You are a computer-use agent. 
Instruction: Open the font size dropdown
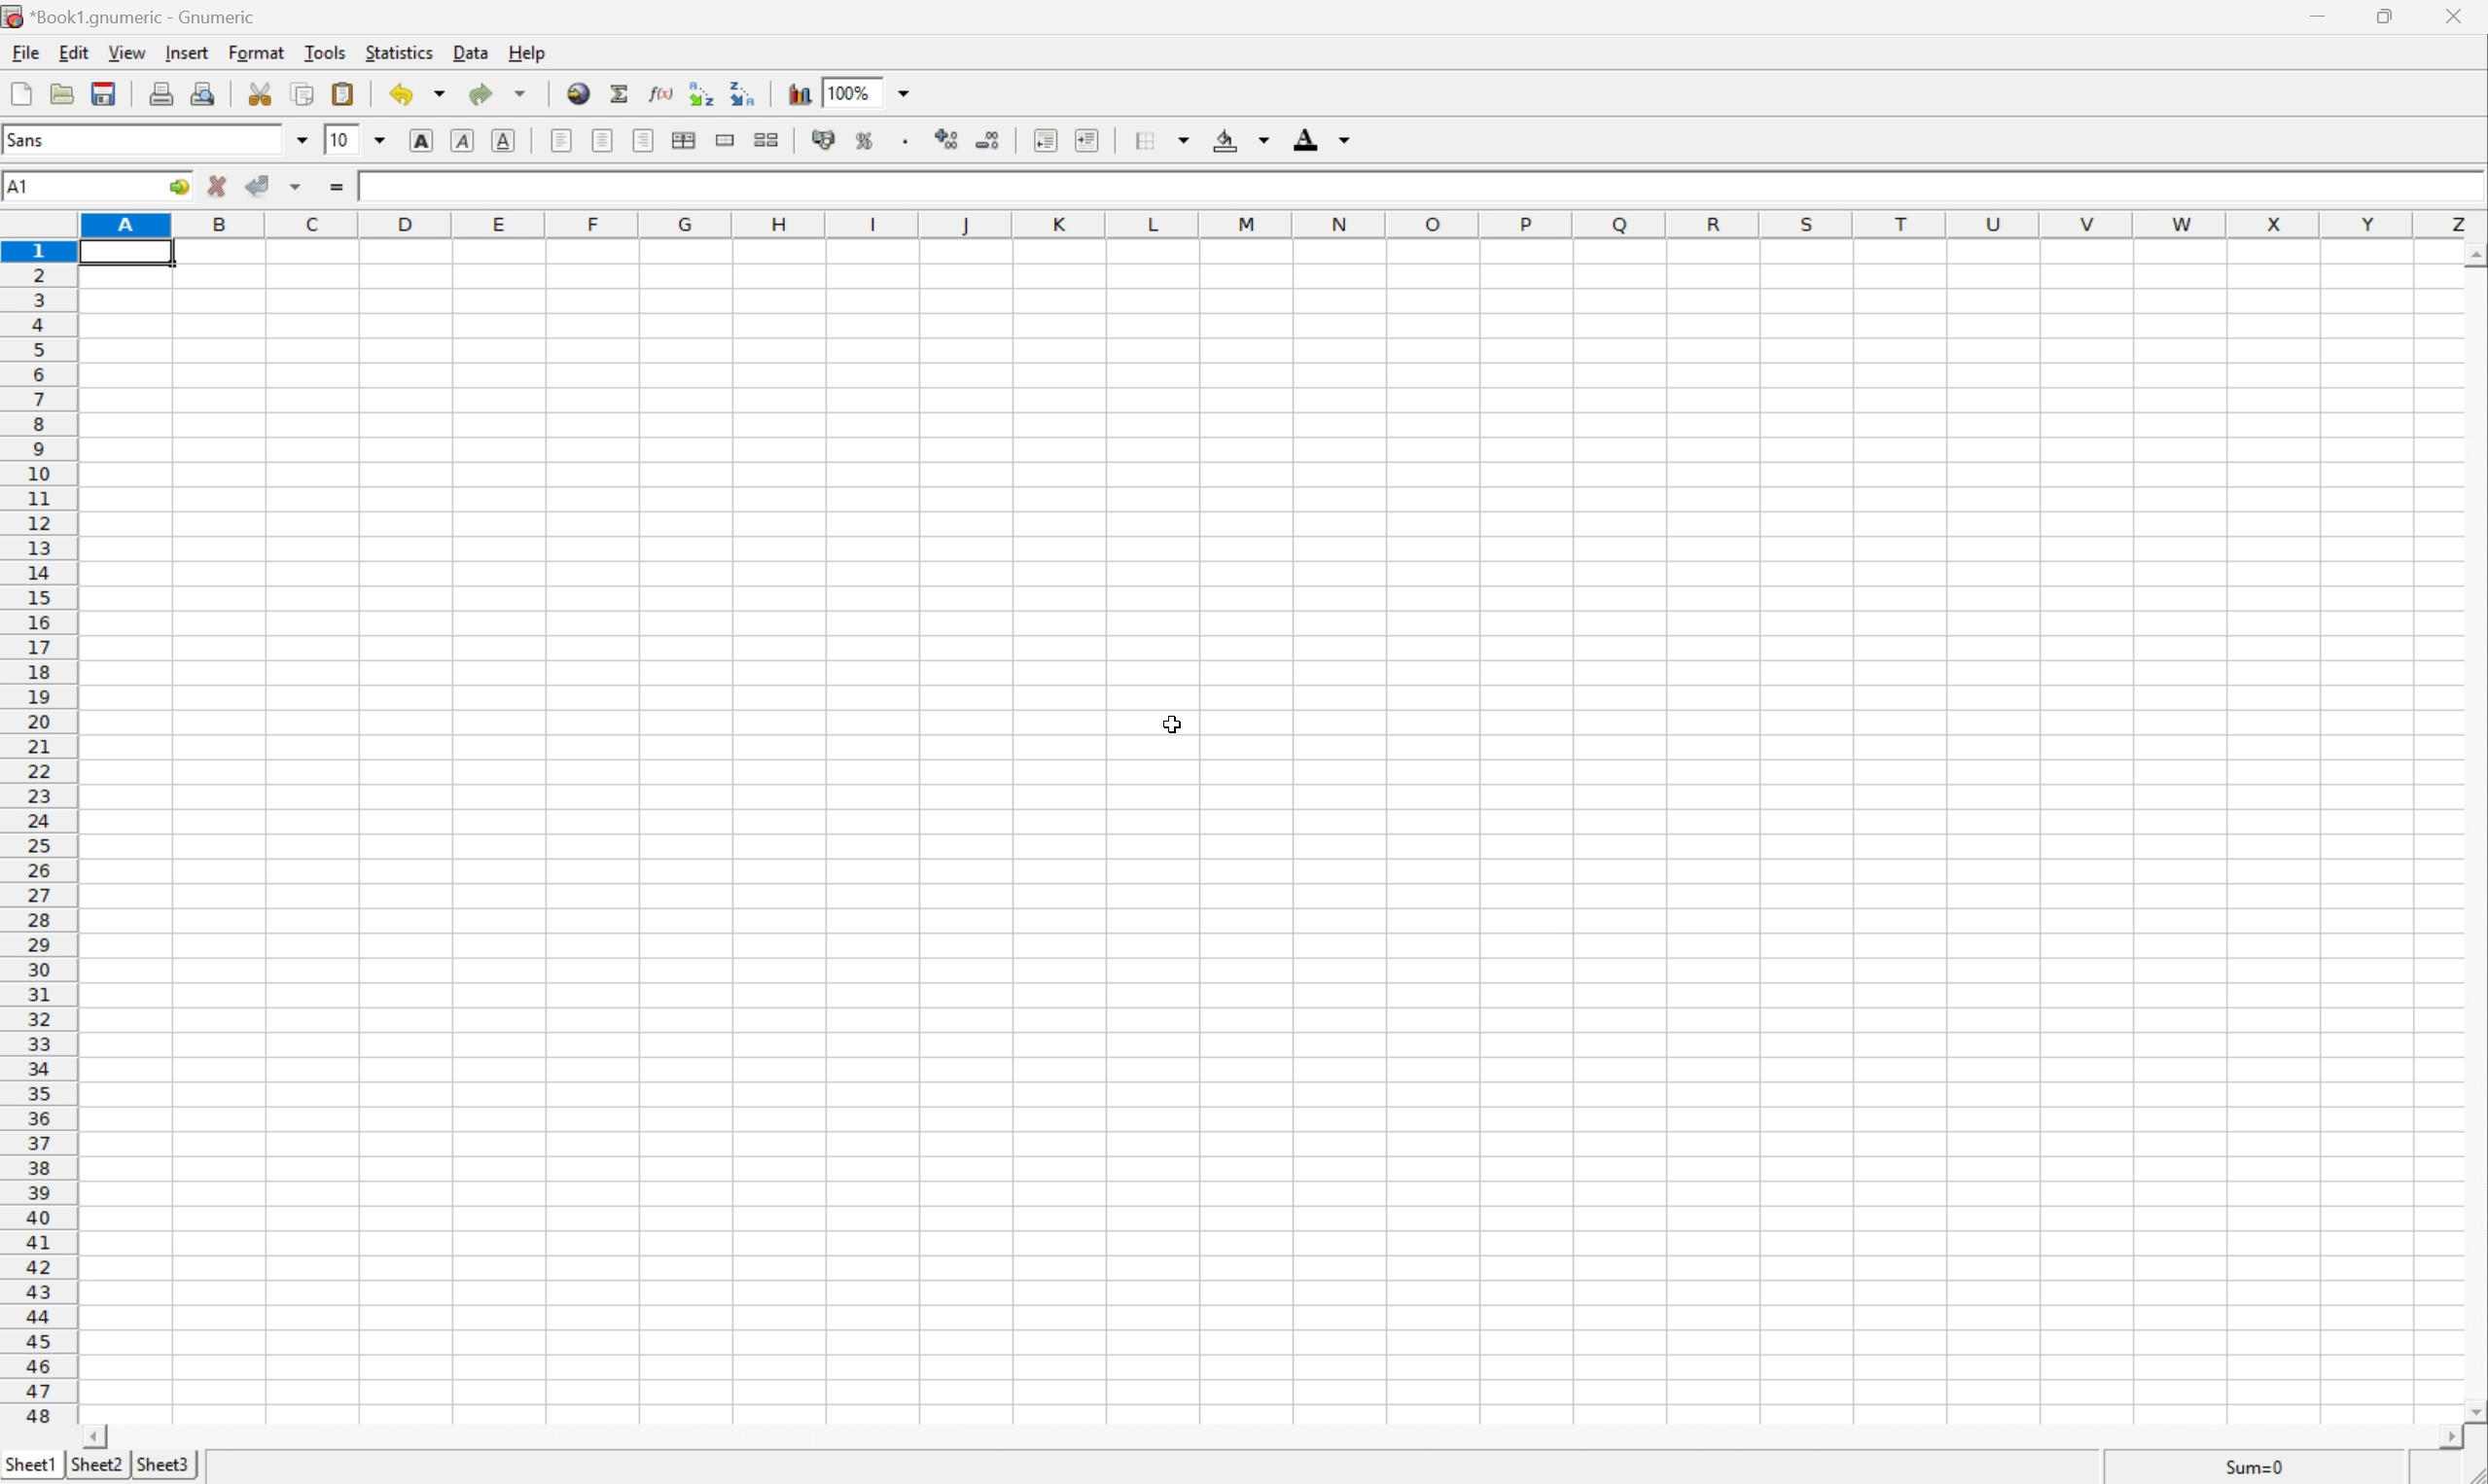coord(380,140)
